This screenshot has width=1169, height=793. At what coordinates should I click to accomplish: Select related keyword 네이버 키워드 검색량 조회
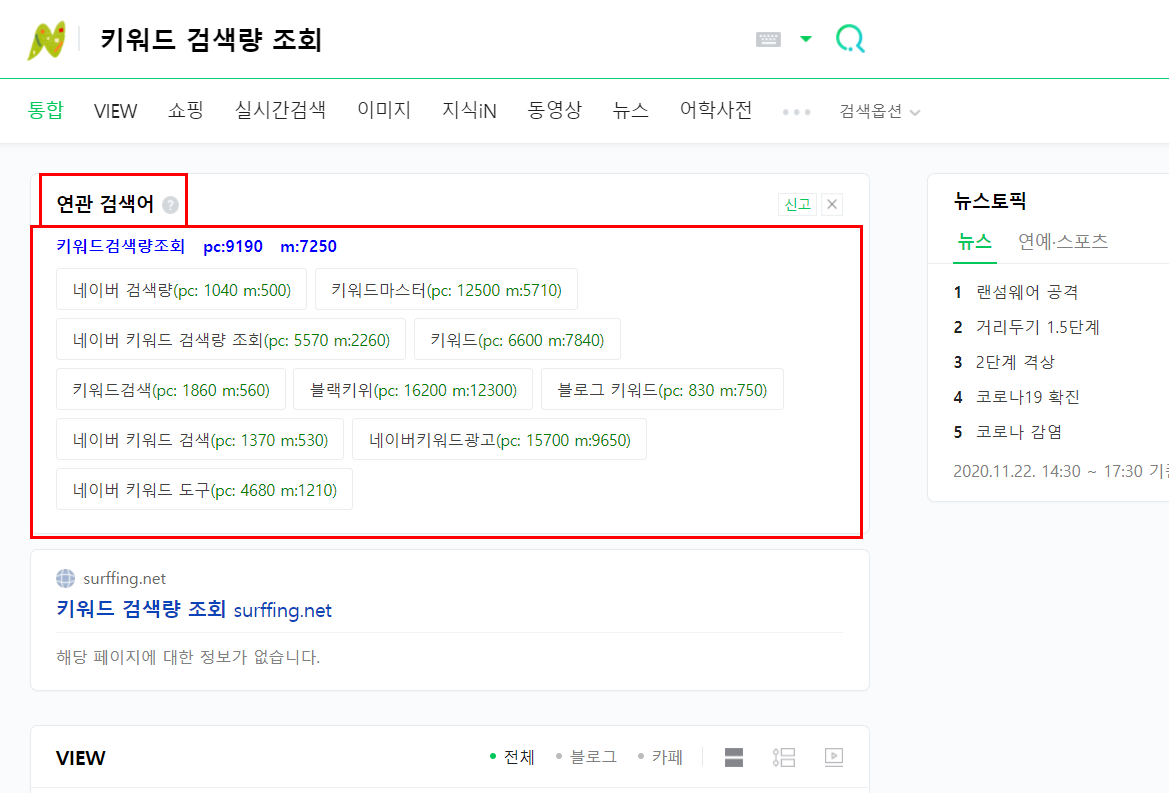pyautogui.click(x=231, y=340)
